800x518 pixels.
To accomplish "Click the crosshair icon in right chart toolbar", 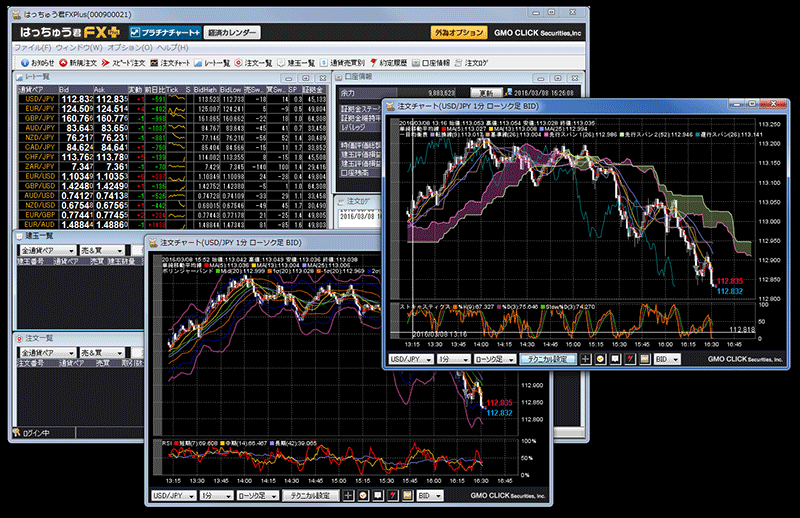I will pos(586,358).
